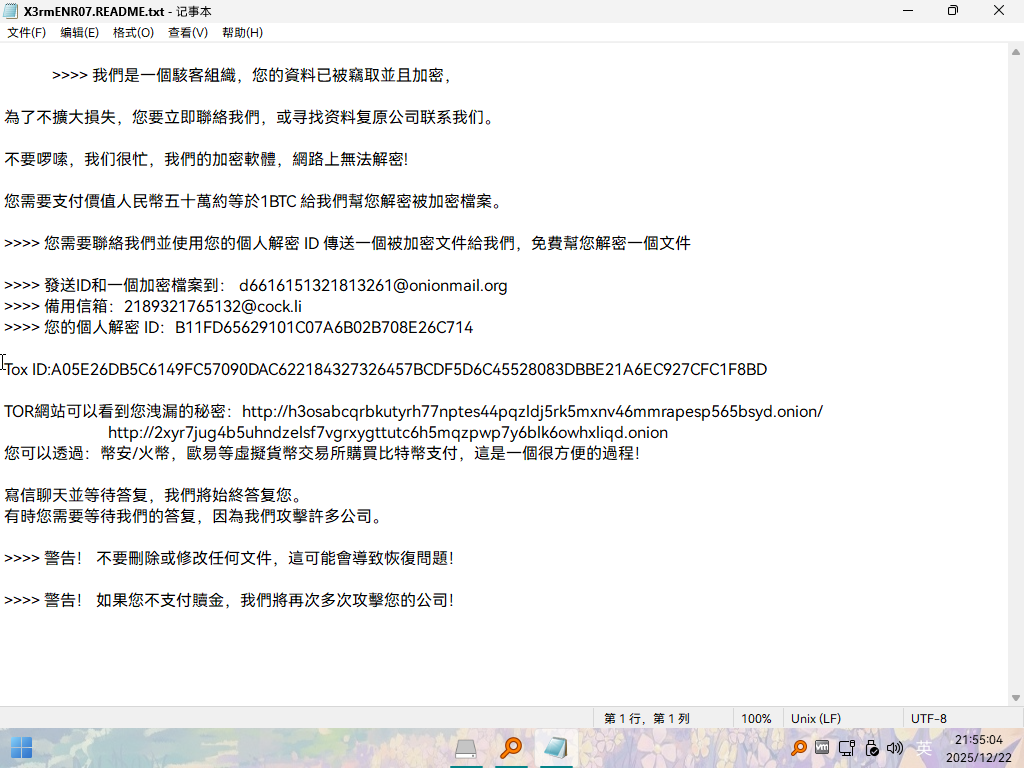Click the Windows Start button

[21, 748]
